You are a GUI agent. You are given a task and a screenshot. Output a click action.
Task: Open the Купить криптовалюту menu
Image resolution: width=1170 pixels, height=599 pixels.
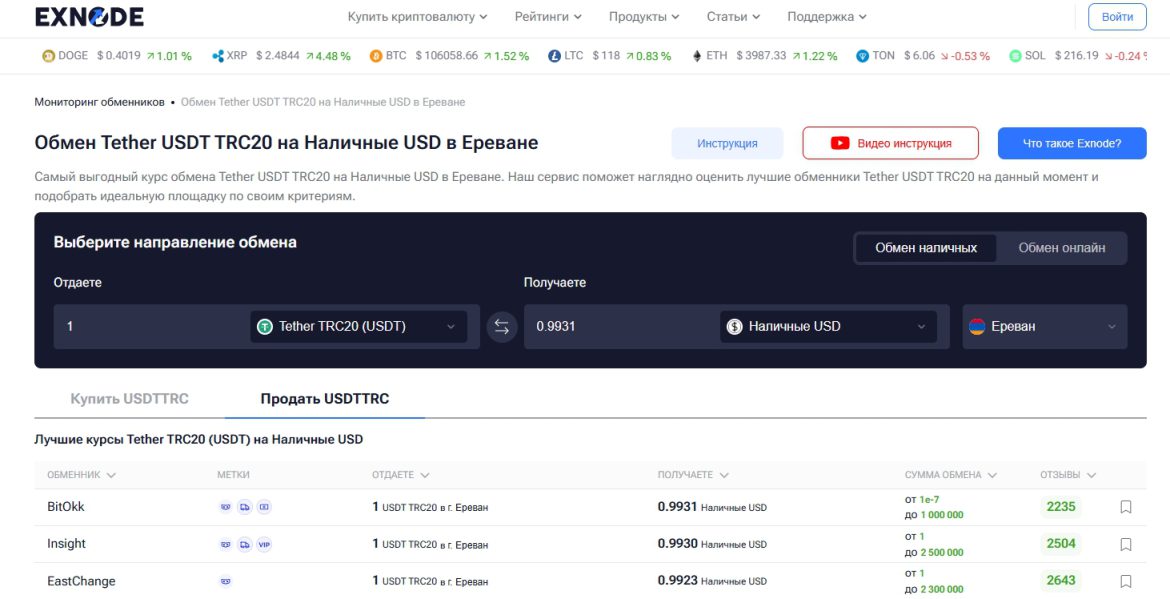tap(417, 17)
